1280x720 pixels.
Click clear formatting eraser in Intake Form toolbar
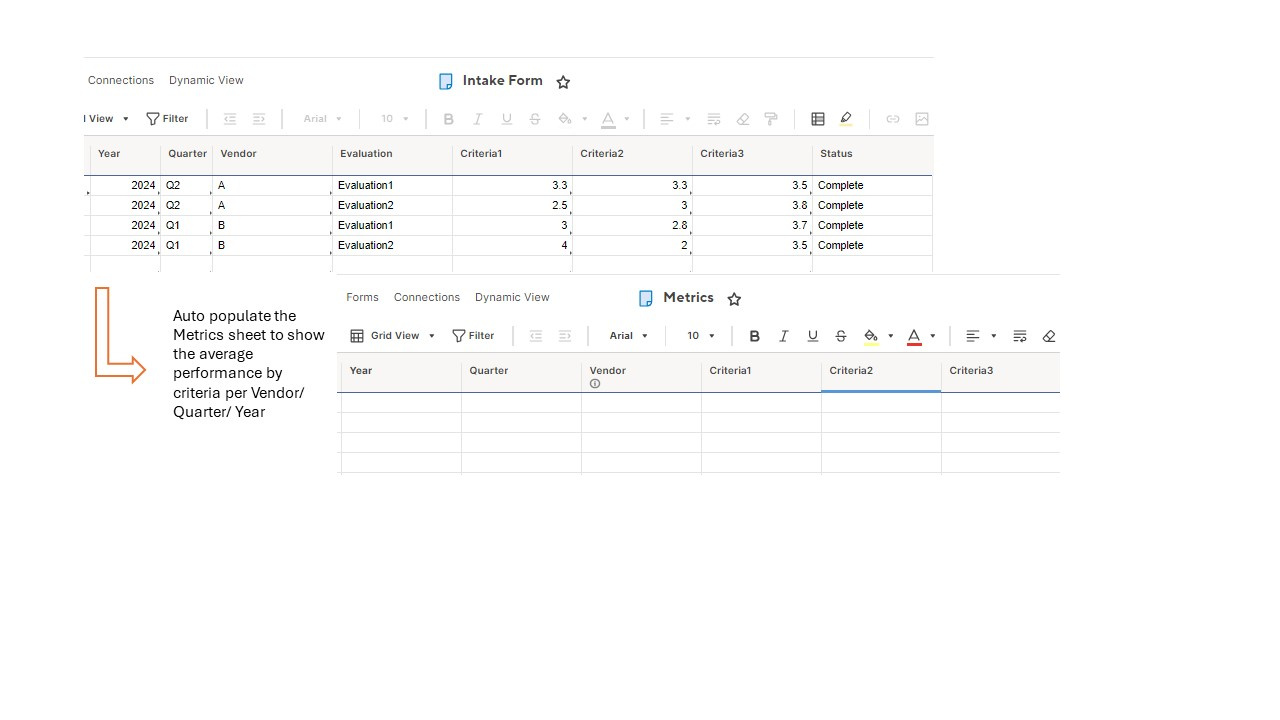[x=743, y=119]
